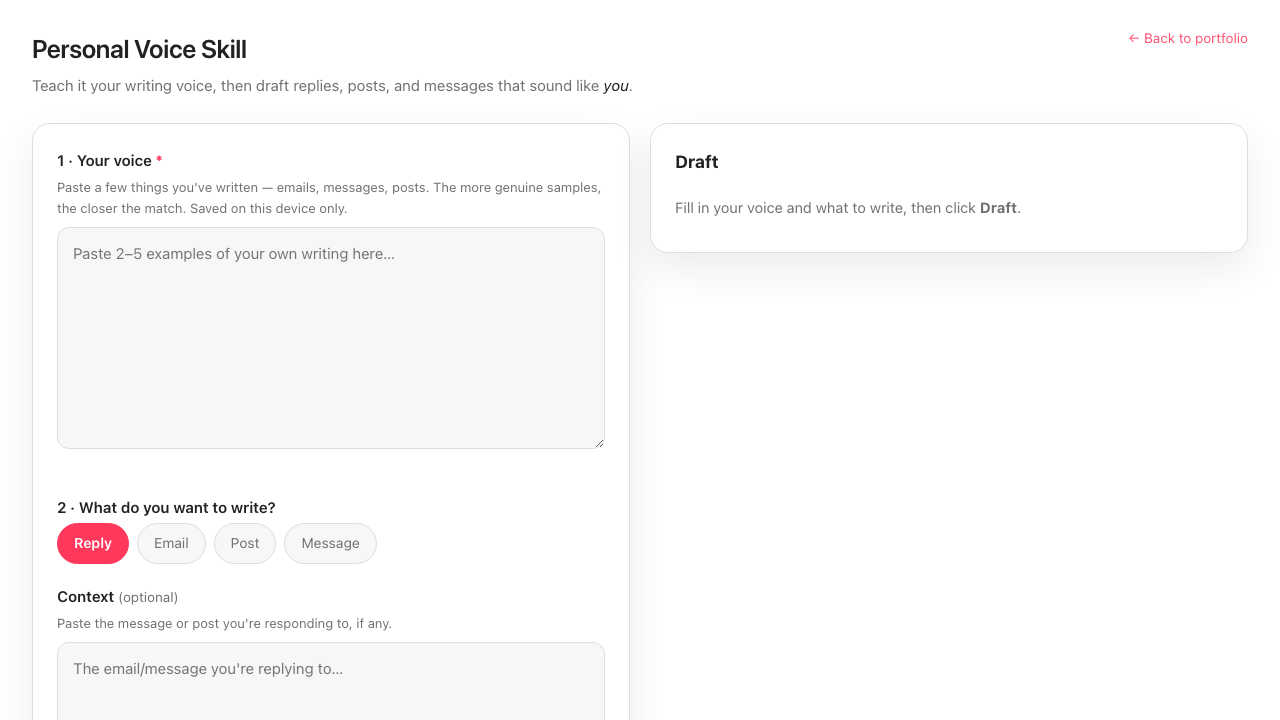Click the 'Paste a few things you've written' description
Screen dimensions: 1280x720
(x=329, y=198)
